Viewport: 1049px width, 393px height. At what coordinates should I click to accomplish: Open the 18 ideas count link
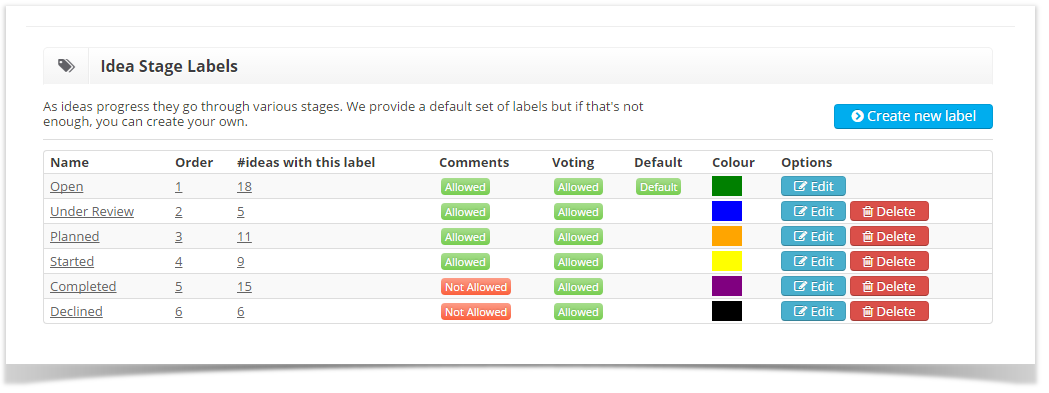pyautogui.click(x=244, y=187)
